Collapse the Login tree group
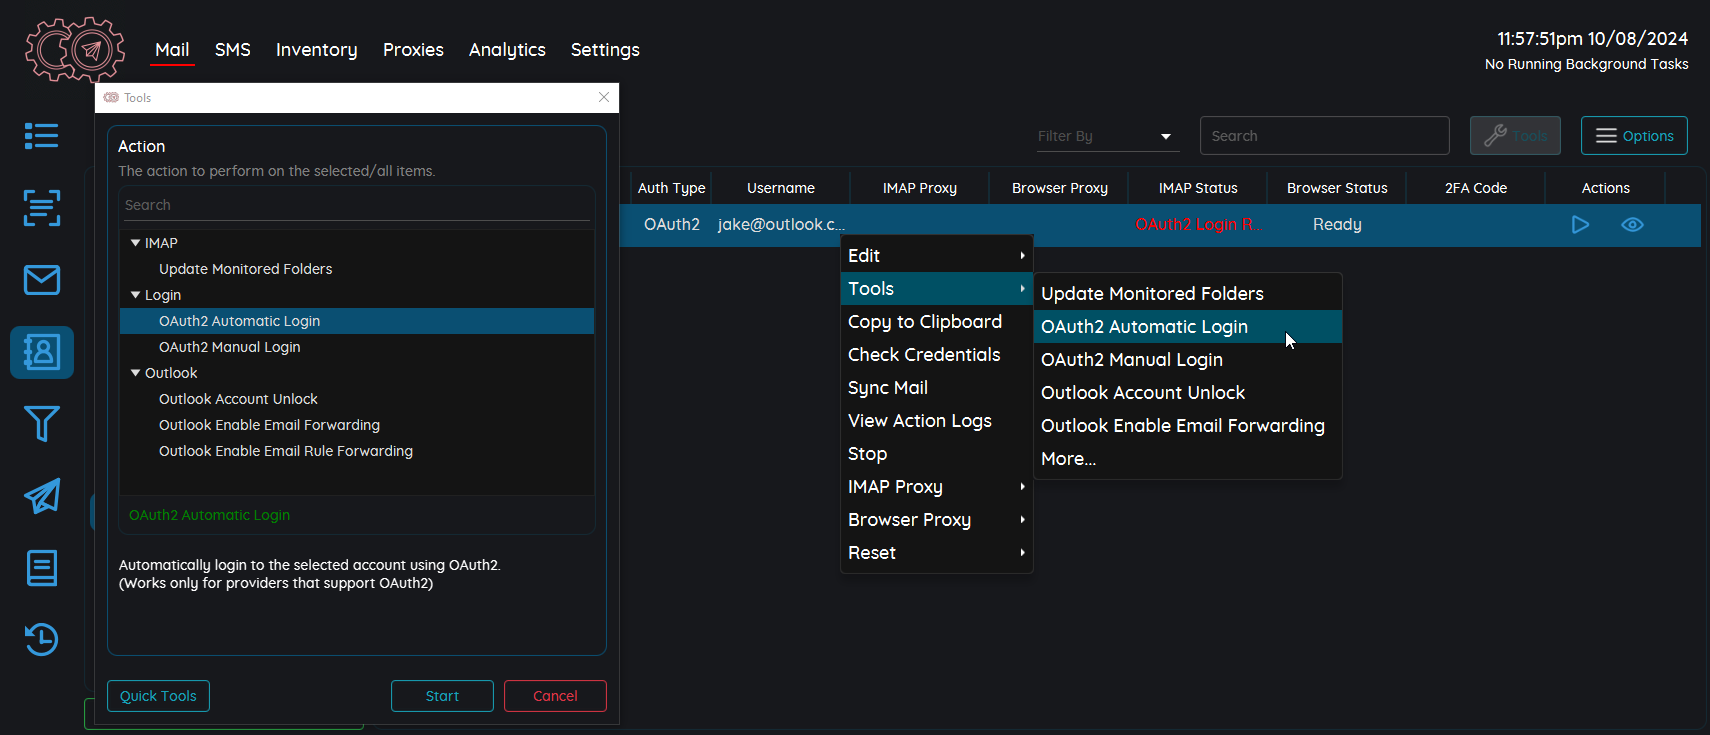The height and width of the screenshot is (735, 1710). (x=136, y=295)
